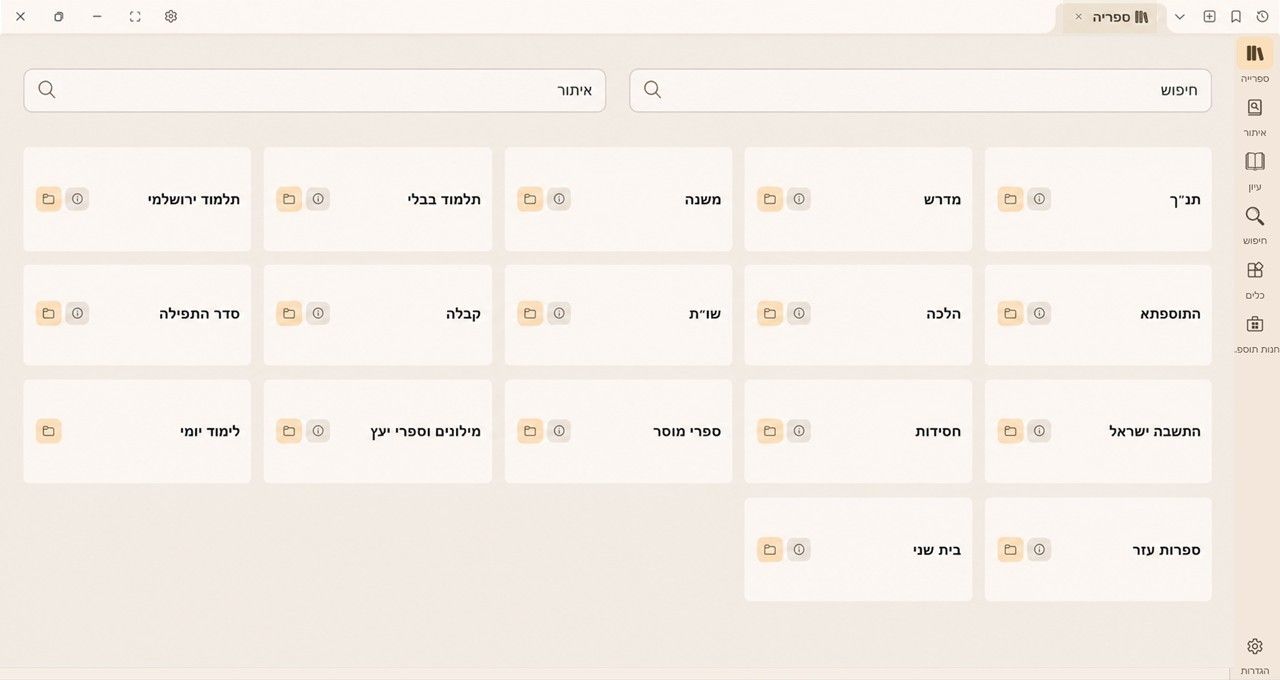The height and width of the screenshot is (680, 1280).
Task: Open the חסידות category folder
Action: tap(770, 431)
